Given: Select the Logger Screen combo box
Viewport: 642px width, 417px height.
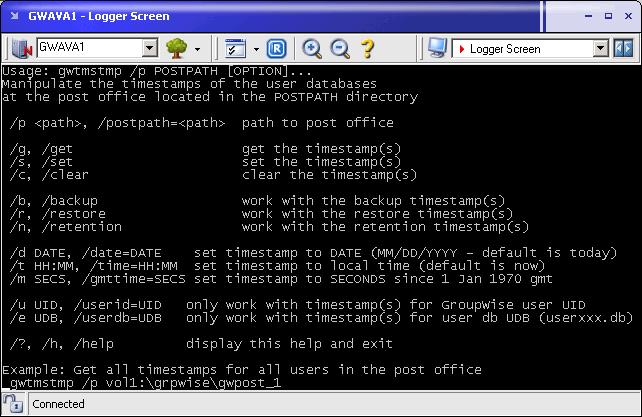Looking at the screenshot, I should 530,49.
